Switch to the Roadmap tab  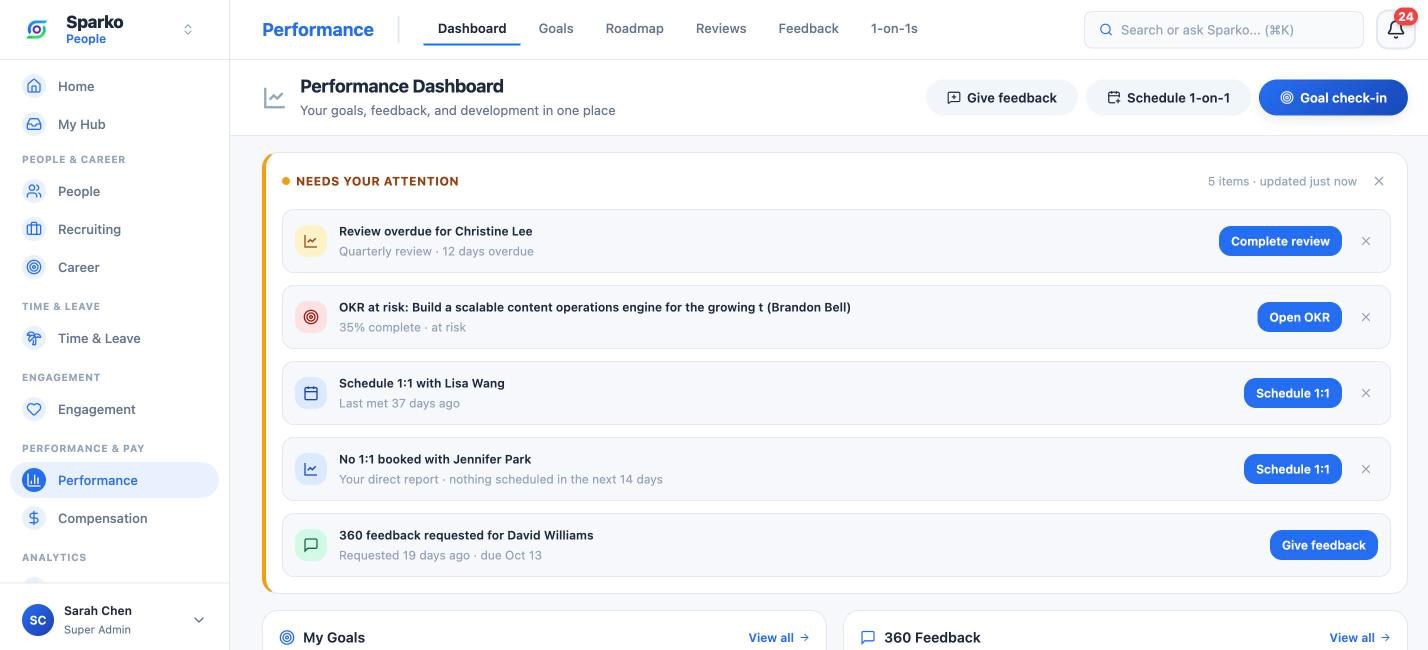point(635,29)
